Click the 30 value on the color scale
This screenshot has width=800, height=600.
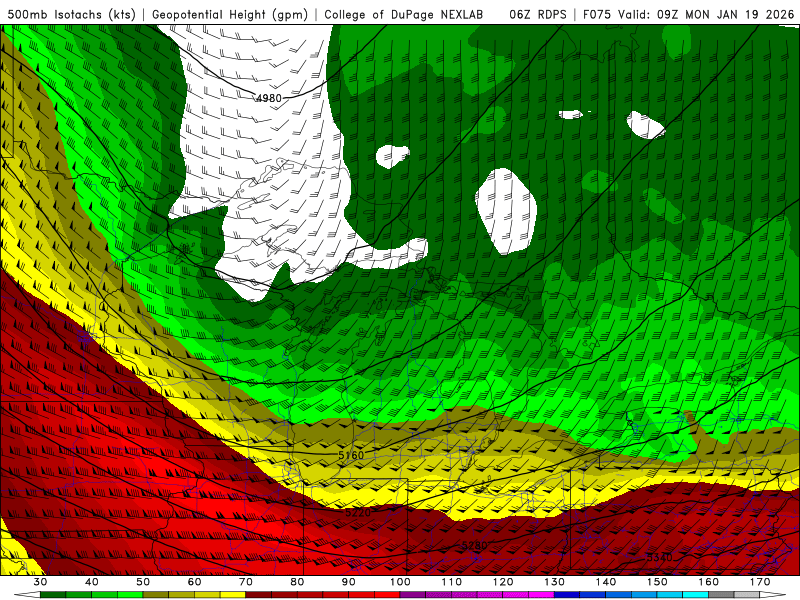click(x=40, y=582)
